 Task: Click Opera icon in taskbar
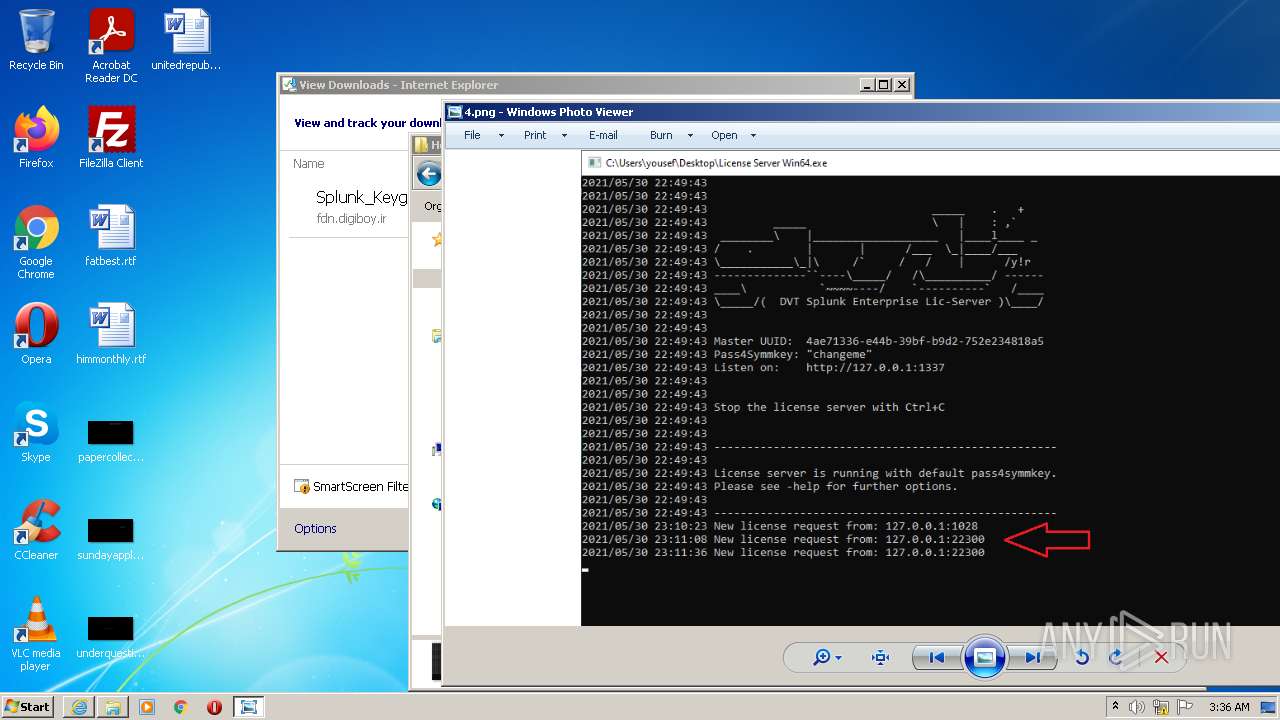point(214,707)
